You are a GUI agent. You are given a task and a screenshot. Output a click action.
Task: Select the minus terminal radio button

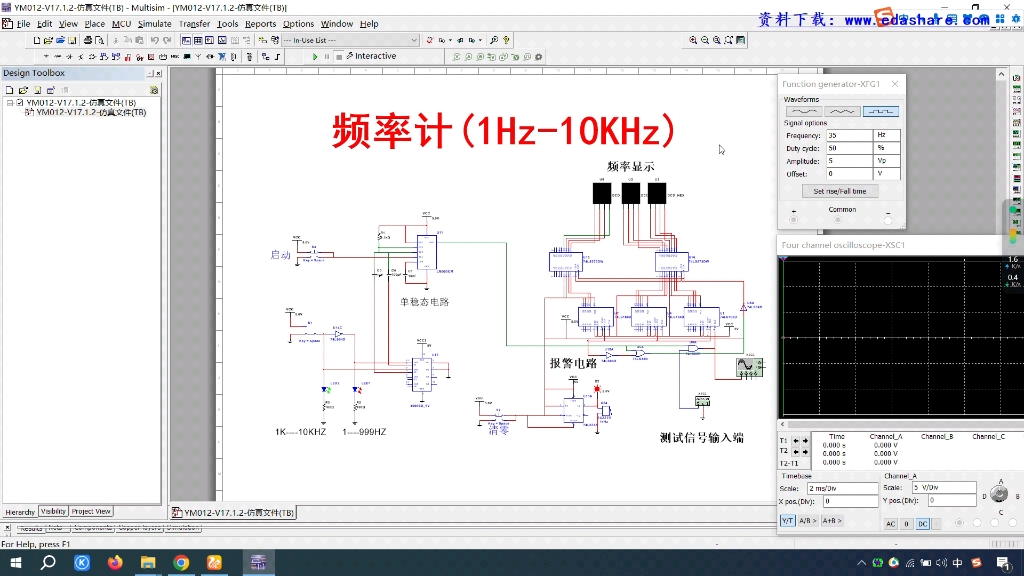point(888,220)
